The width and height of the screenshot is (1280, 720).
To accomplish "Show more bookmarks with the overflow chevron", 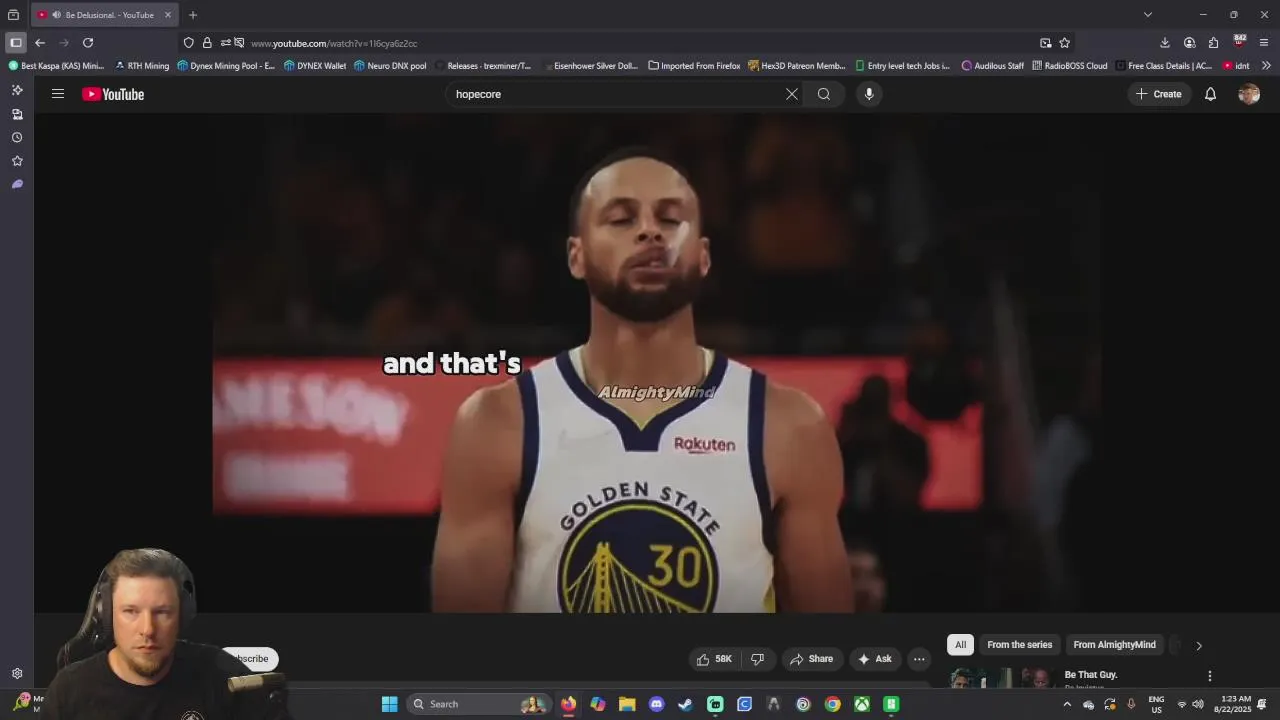I will (1266, 66).
